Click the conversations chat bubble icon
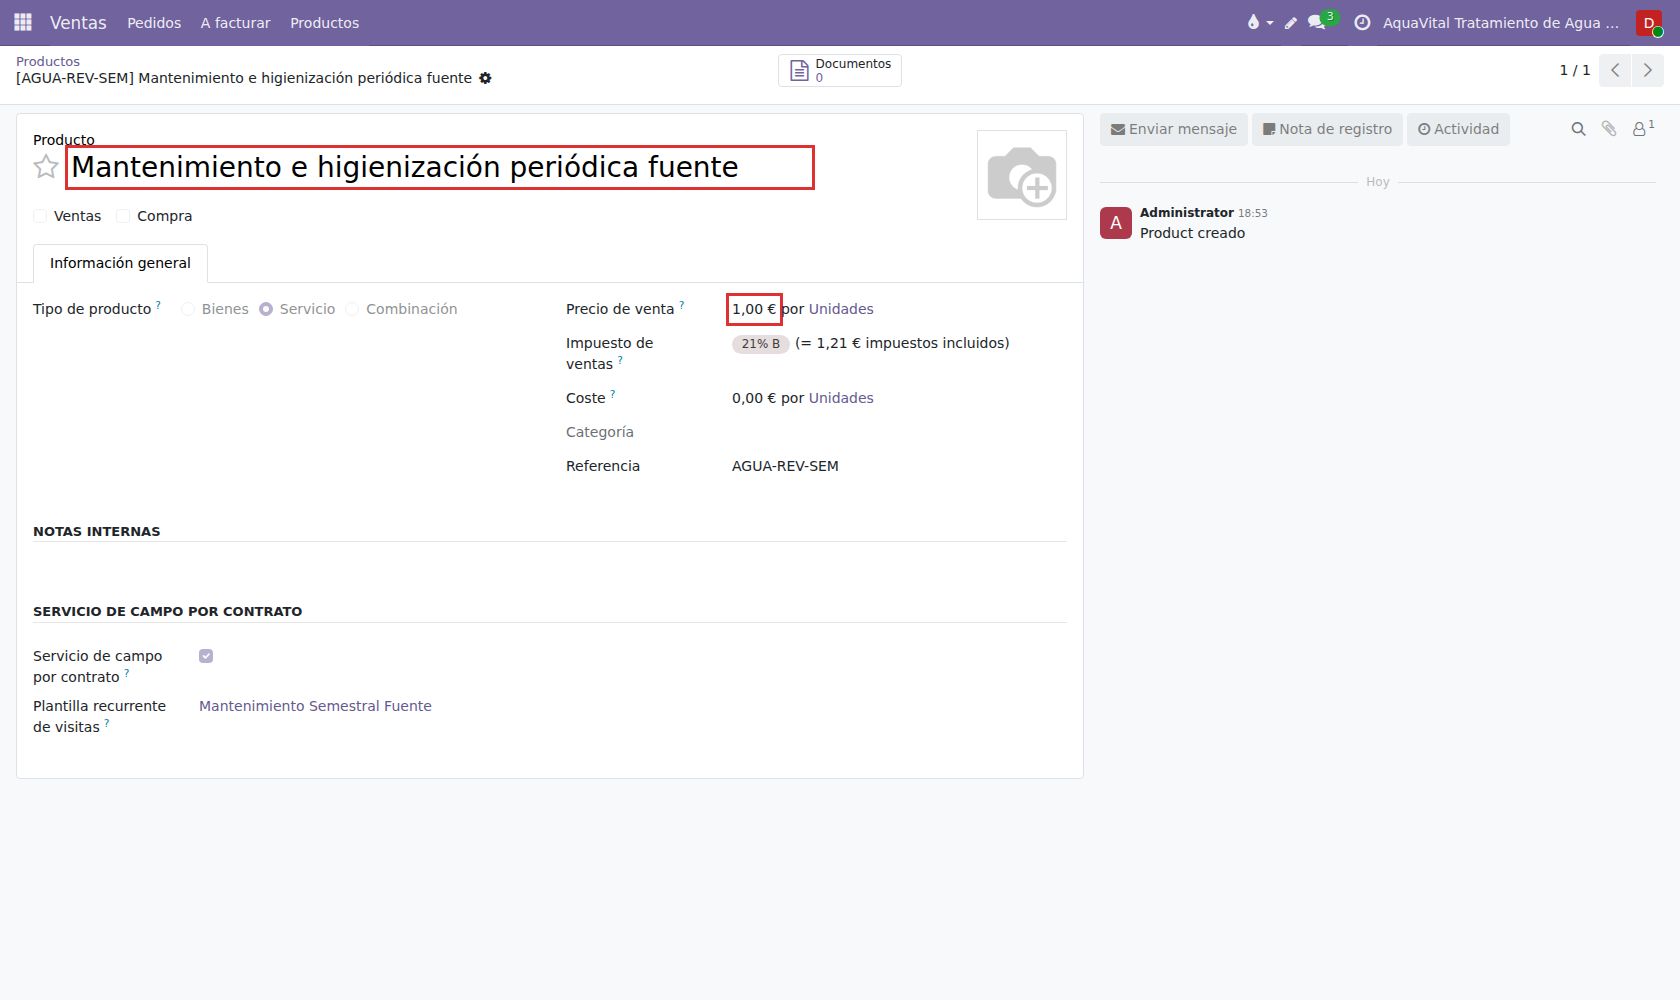This screenshot has height=1000, width=1680. (1317, 23)
